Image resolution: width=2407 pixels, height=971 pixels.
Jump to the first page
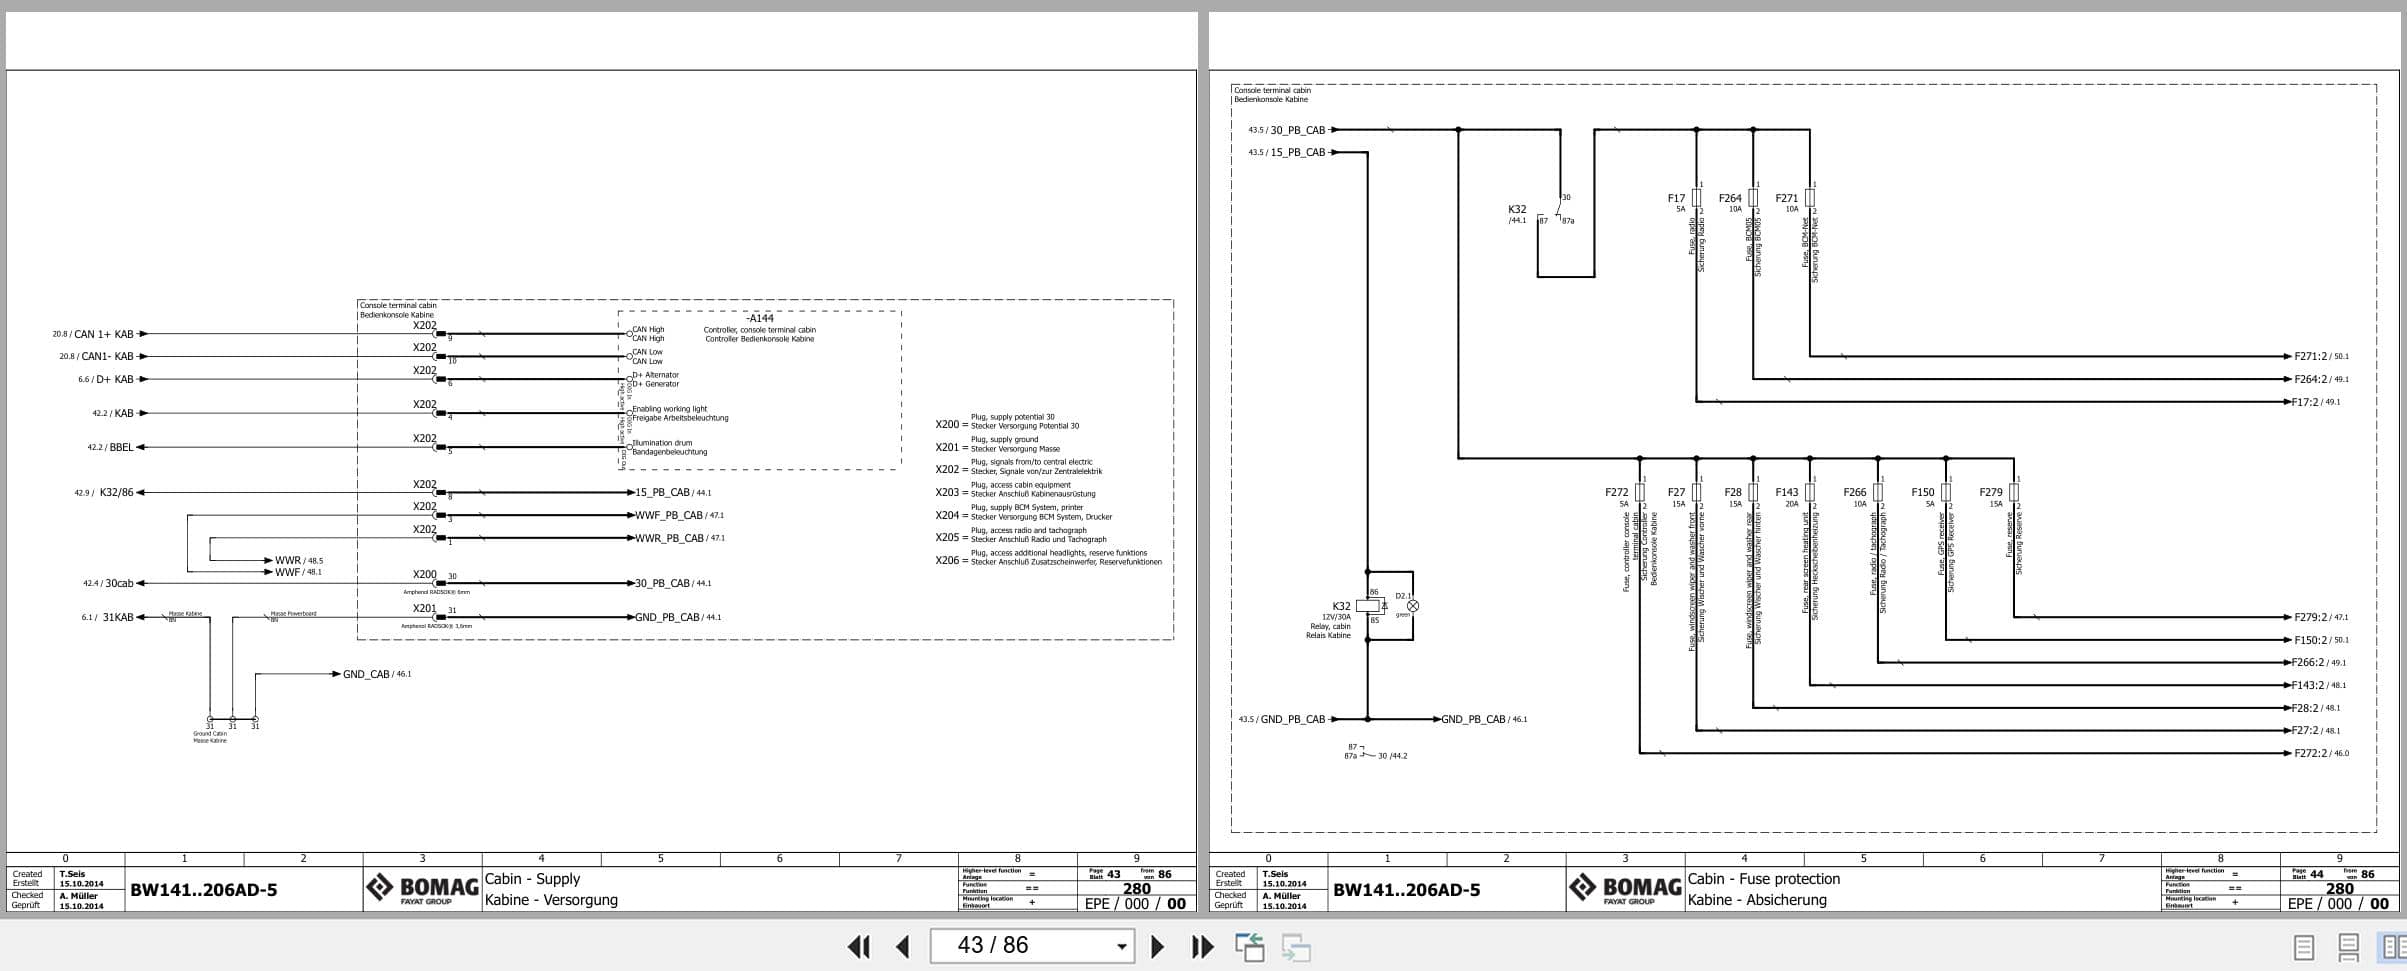point(858,946)
